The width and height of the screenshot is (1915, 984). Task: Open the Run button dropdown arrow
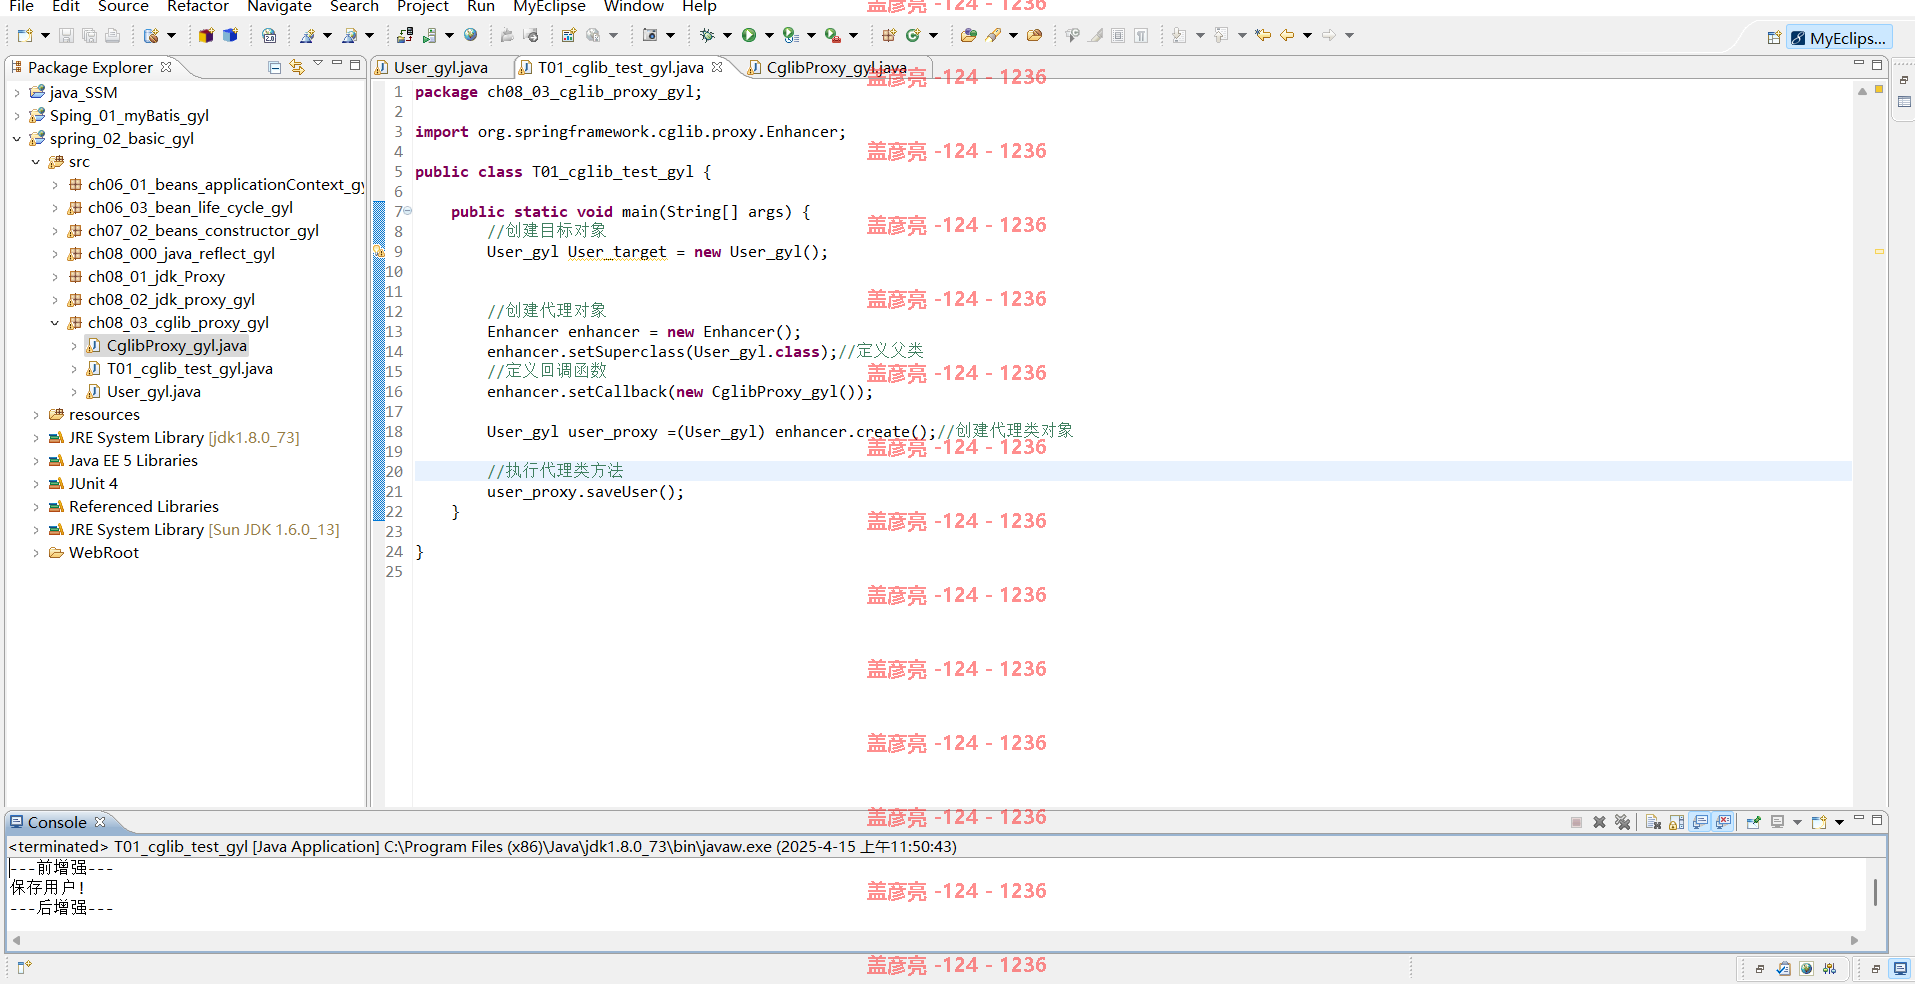[769, 36]
